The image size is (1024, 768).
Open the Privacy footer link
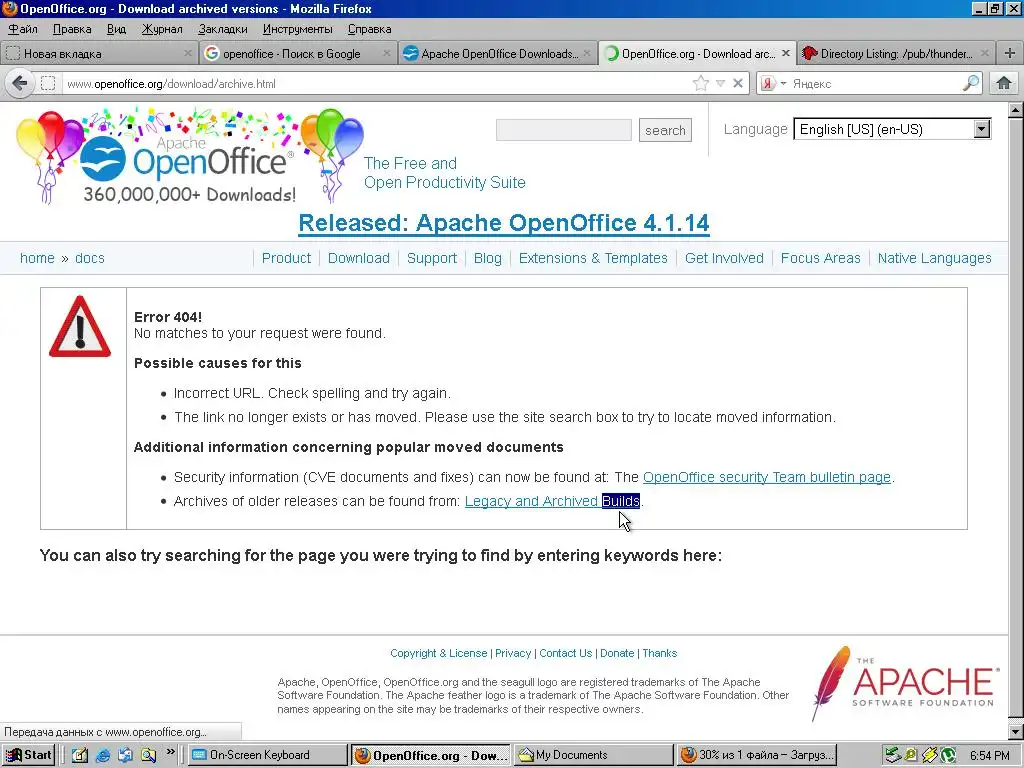pyautogui.click(x=513, y=653)
